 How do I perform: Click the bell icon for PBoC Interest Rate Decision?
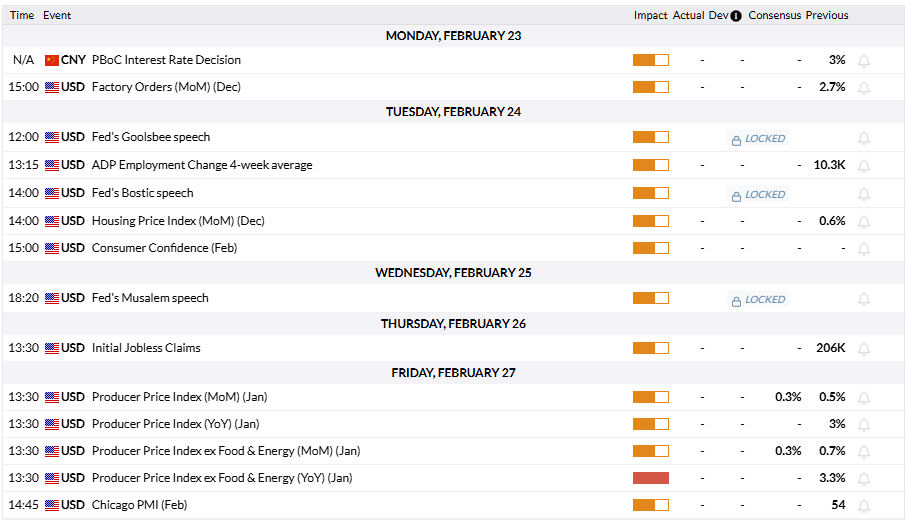tap(864, 61)
